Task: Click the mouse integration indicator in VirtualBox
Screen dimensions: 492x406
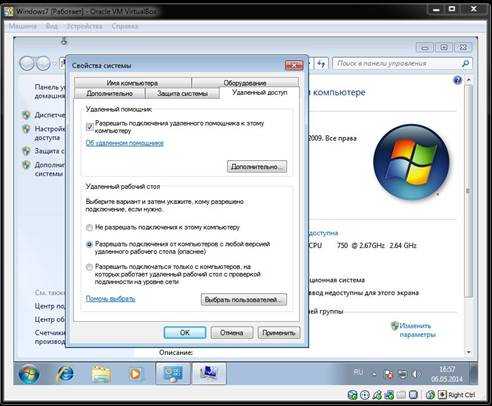Action: coord(430,395)
